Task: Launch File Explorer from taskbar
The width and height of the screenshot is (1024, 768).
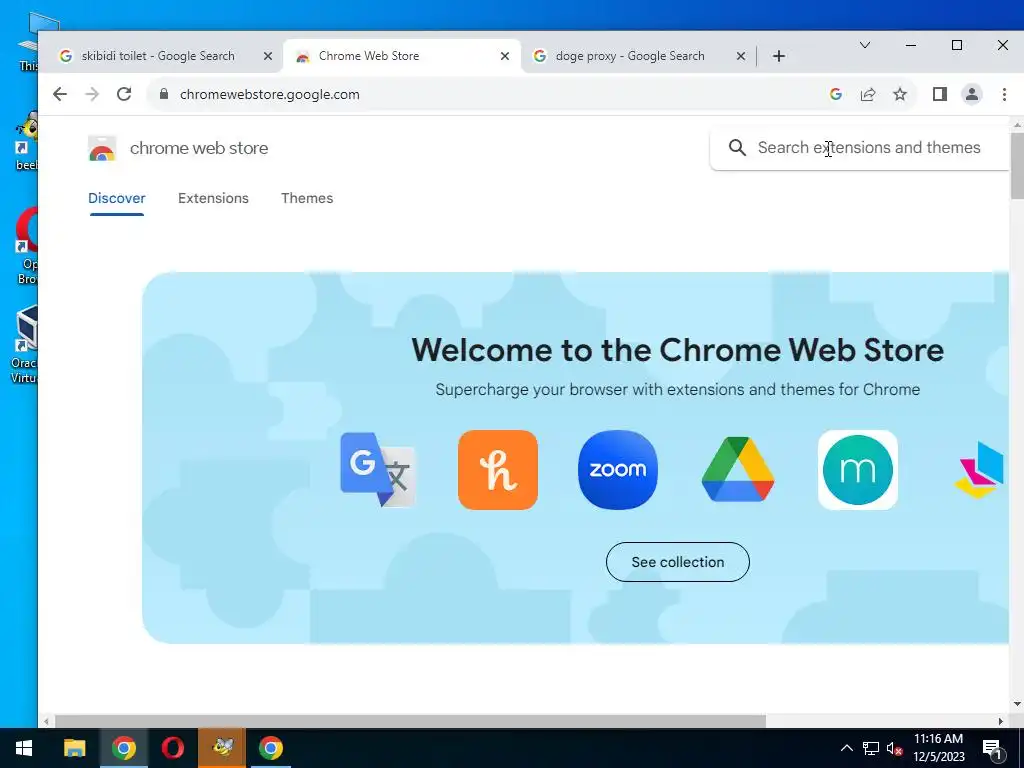Action: pos(74,748)
